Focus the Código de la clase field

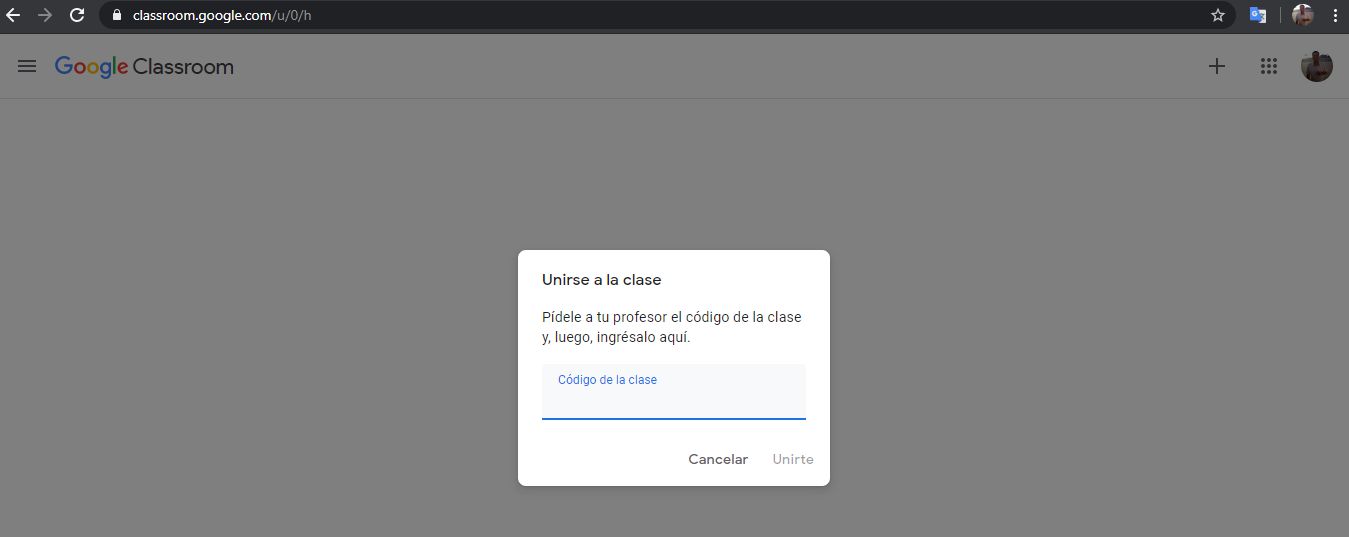point(673,400)
